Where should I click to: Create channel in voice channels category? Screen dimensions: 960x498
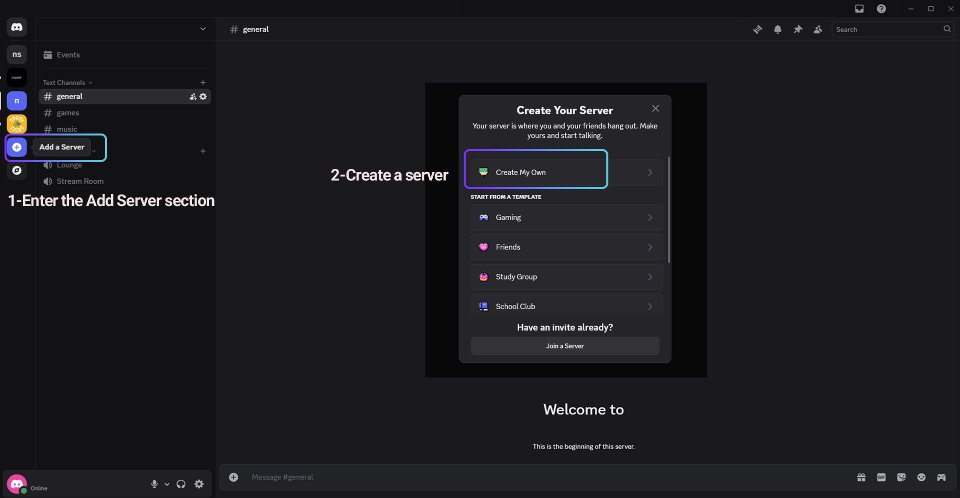point(203,151)
